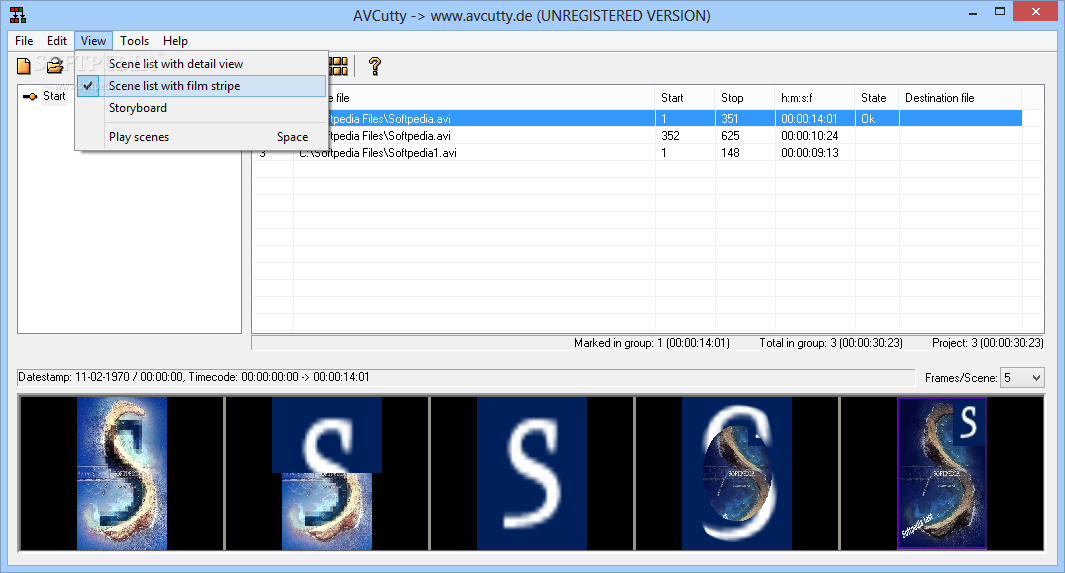Click the storyboard grid toolbar icon

pyautogui.click(x=338, y=66)
